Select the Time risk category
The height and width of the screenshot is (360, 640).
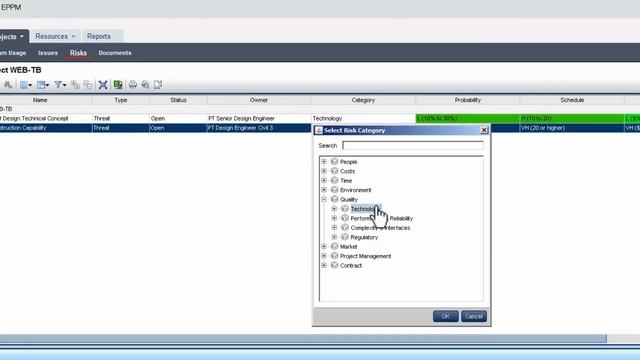point(346,181)
